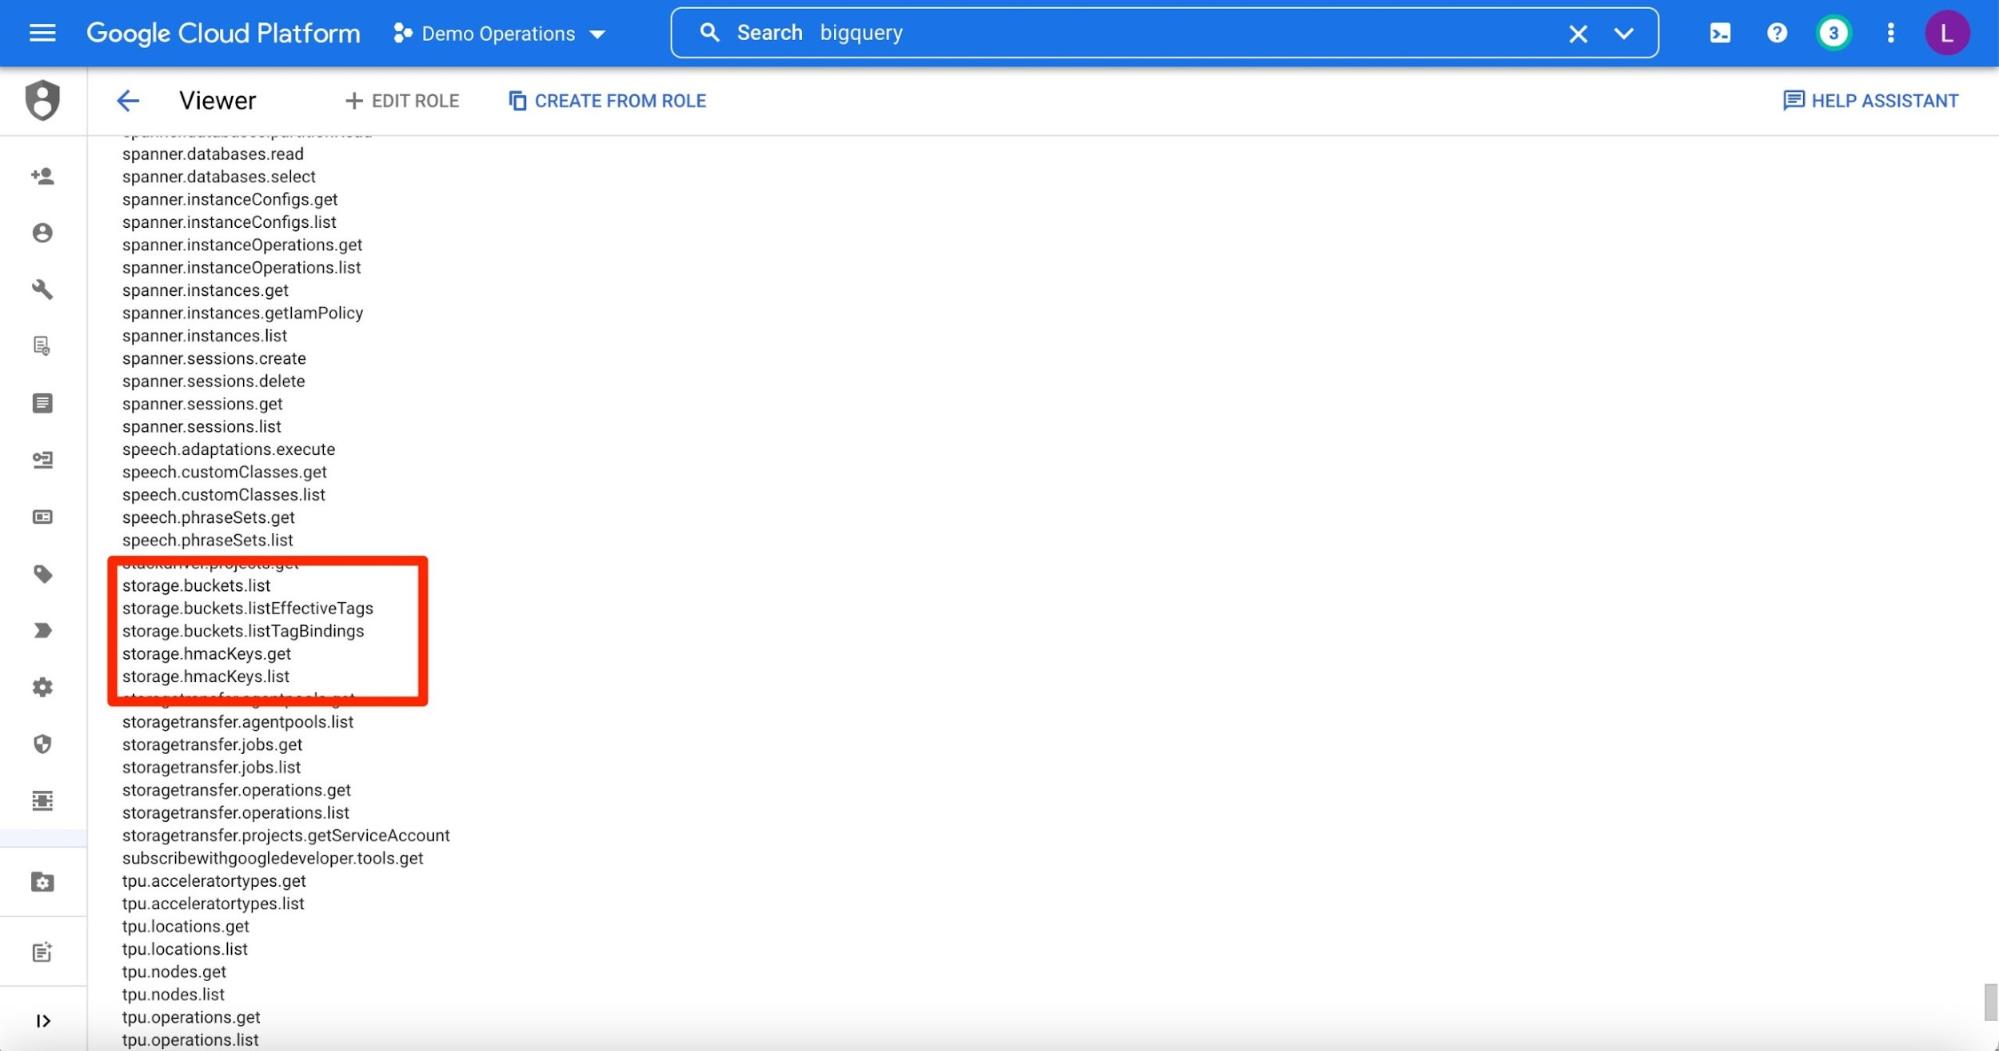Select spanner.instanceConfigs.get permission
The height and width of the screenshot is (1051, 1999).
[x=230, y=199]
